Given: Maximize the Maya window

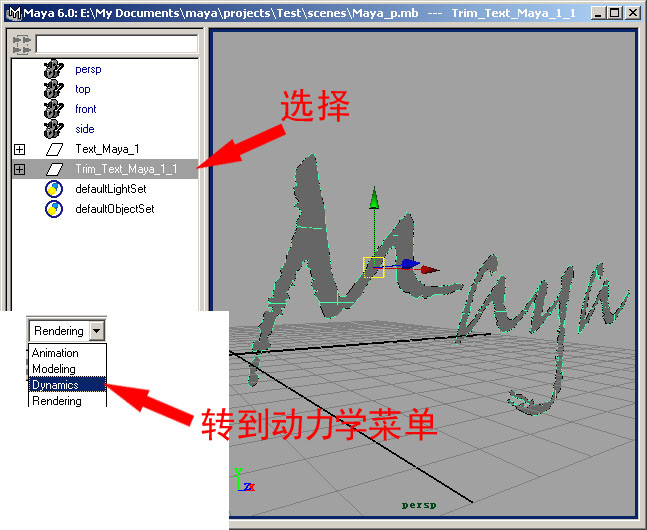Looking at the screenshot, I should click(614, 13).
